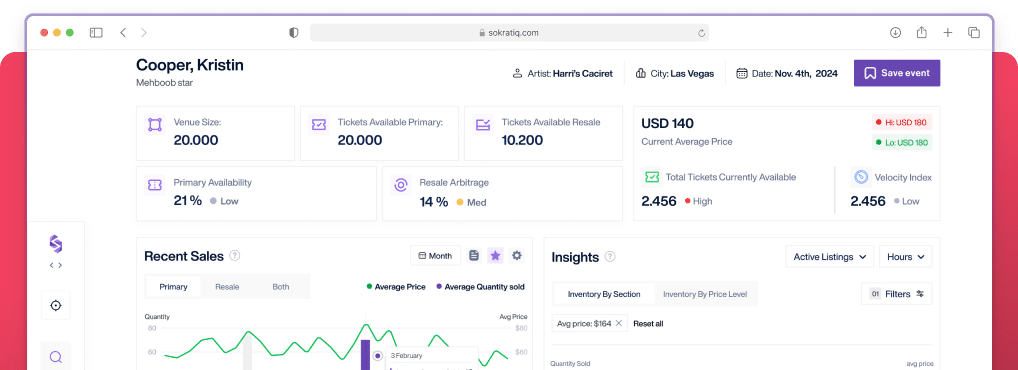Select the Primary tab
This screenshot has width=1018, height=370.
point(173,286)
